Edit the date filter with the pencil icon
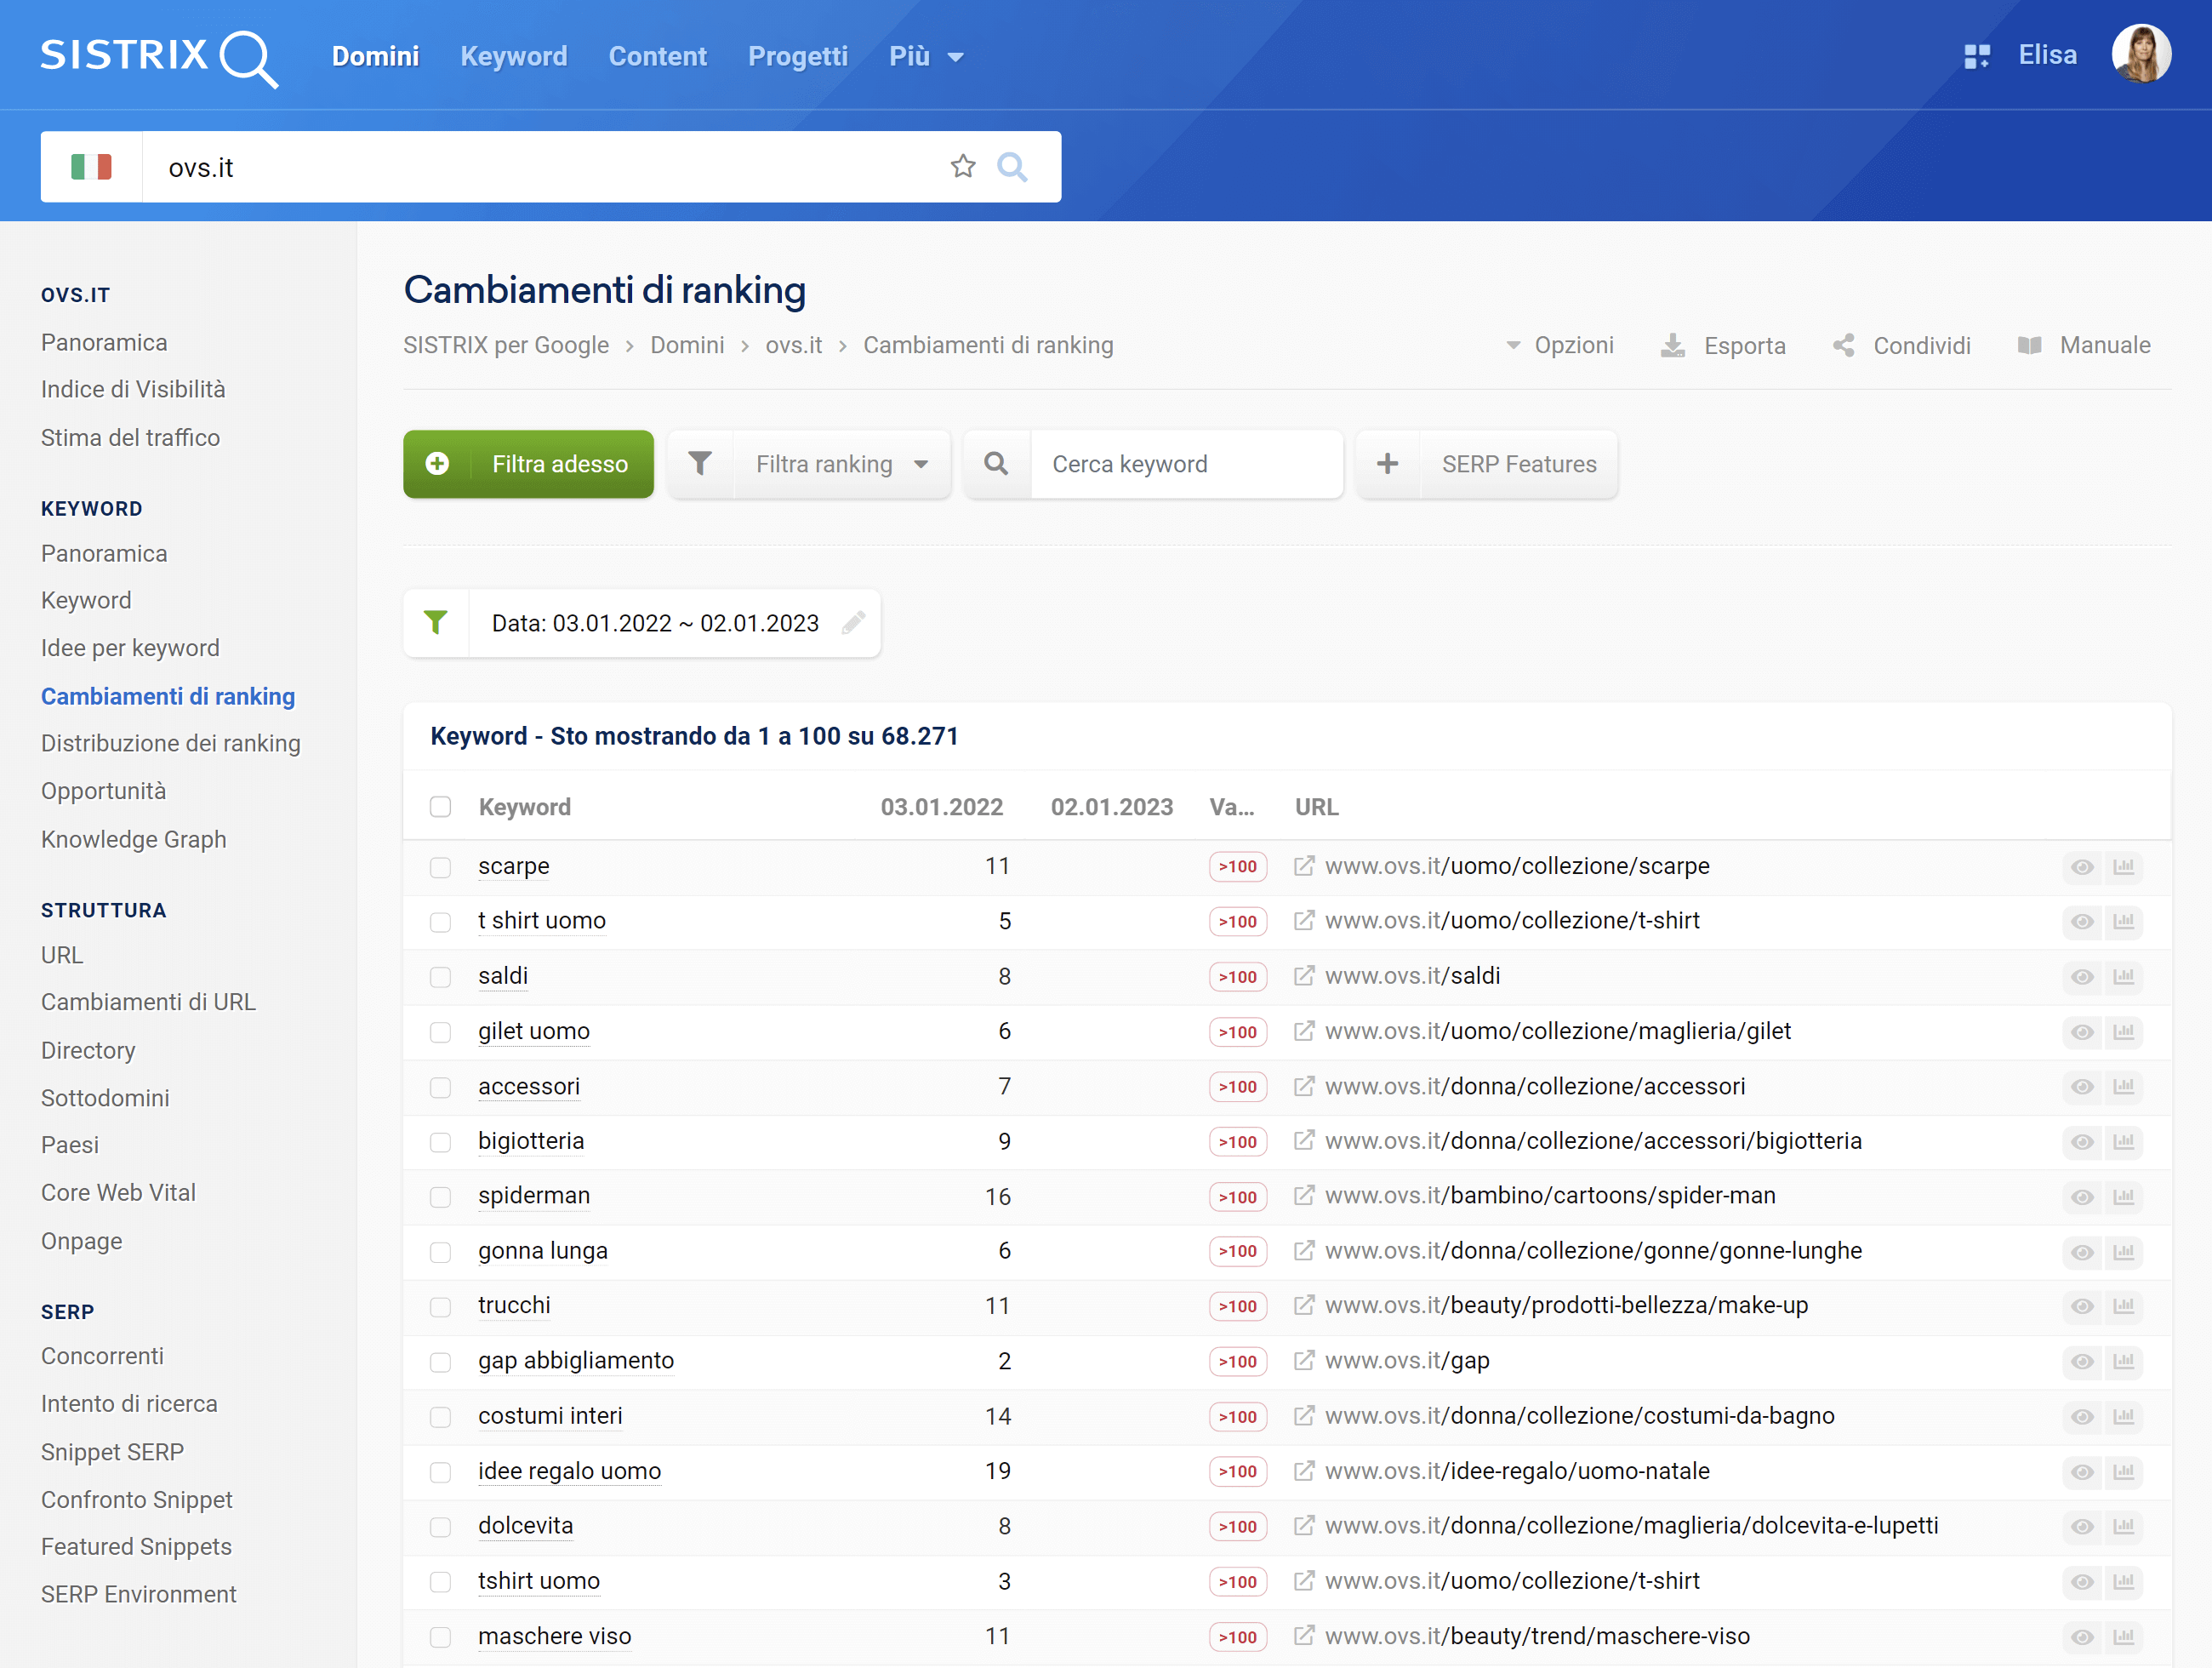This screenshot has height=1668, width=2212. click(853, 623)
